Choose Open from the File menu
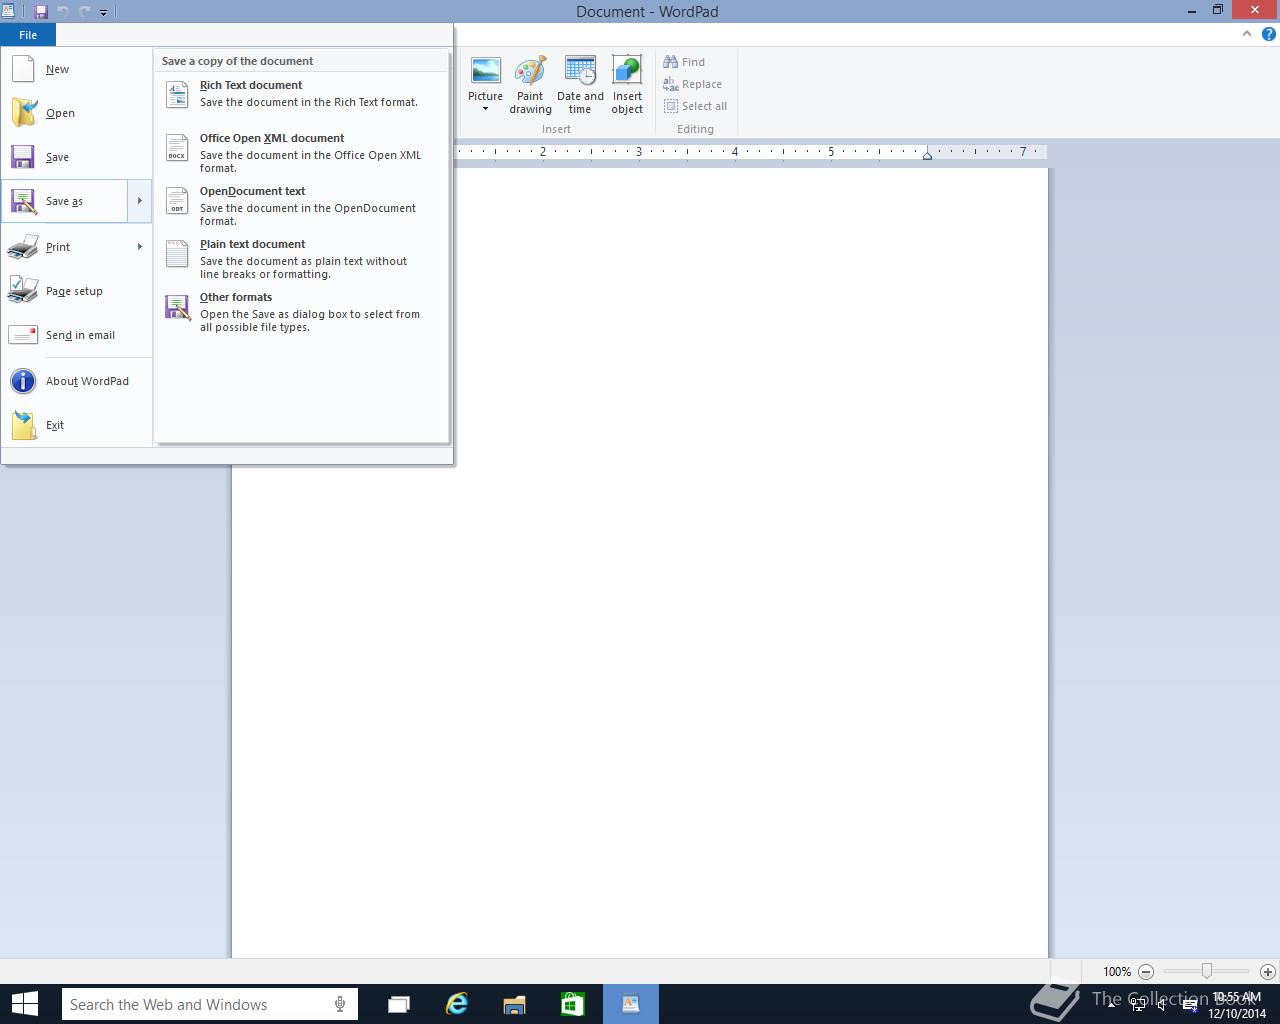The height and width of the screenshot is (1024, 1280). (76, 113)
